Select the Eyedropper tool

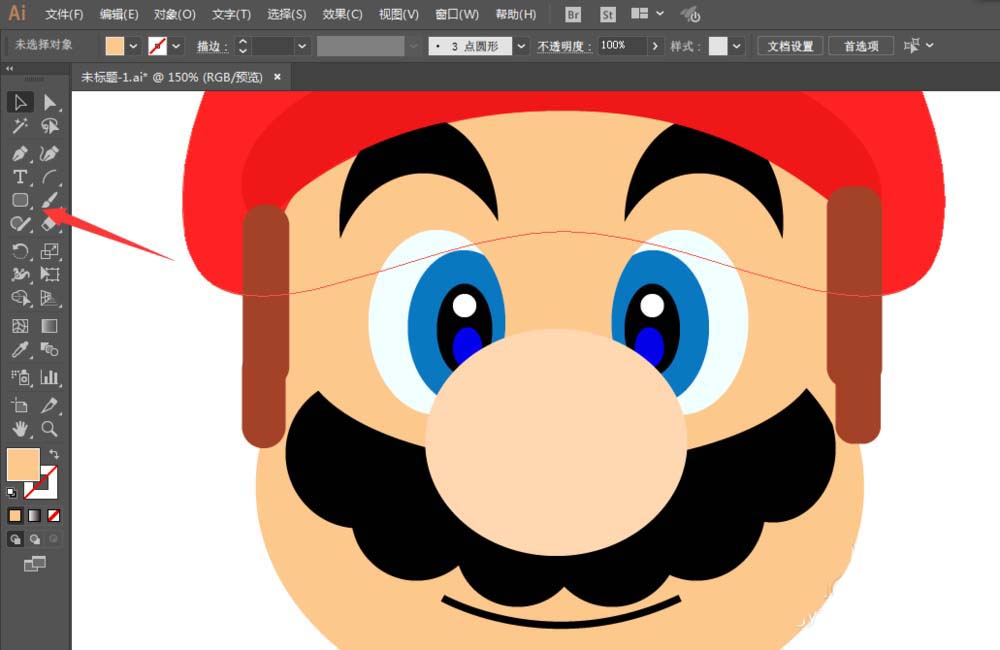coord(20,350)
